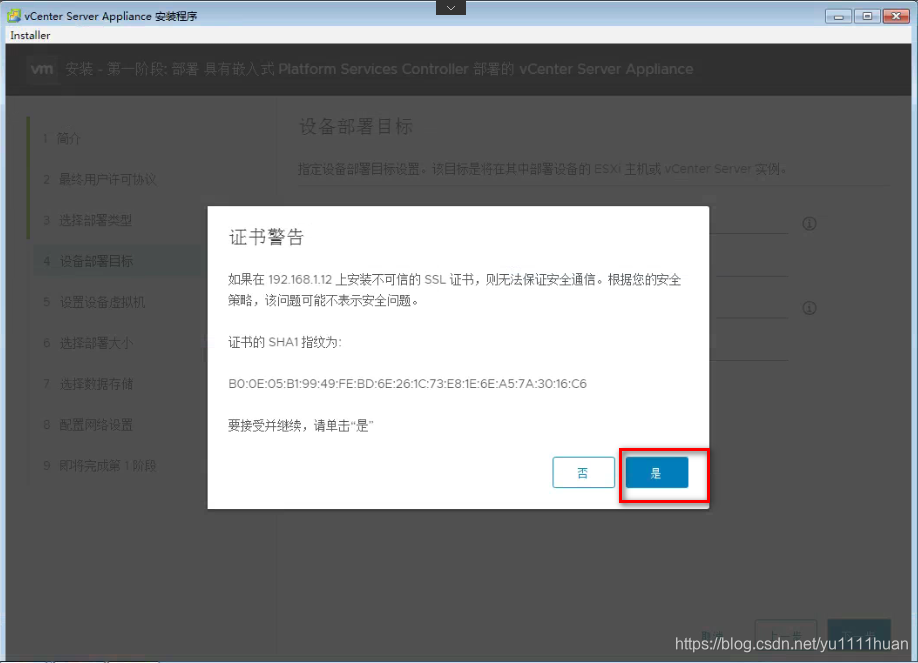The height and width of the screenshot is (663, 918).
Task: Select step 2 最终用户许可协议
Action: pos(100,180)
